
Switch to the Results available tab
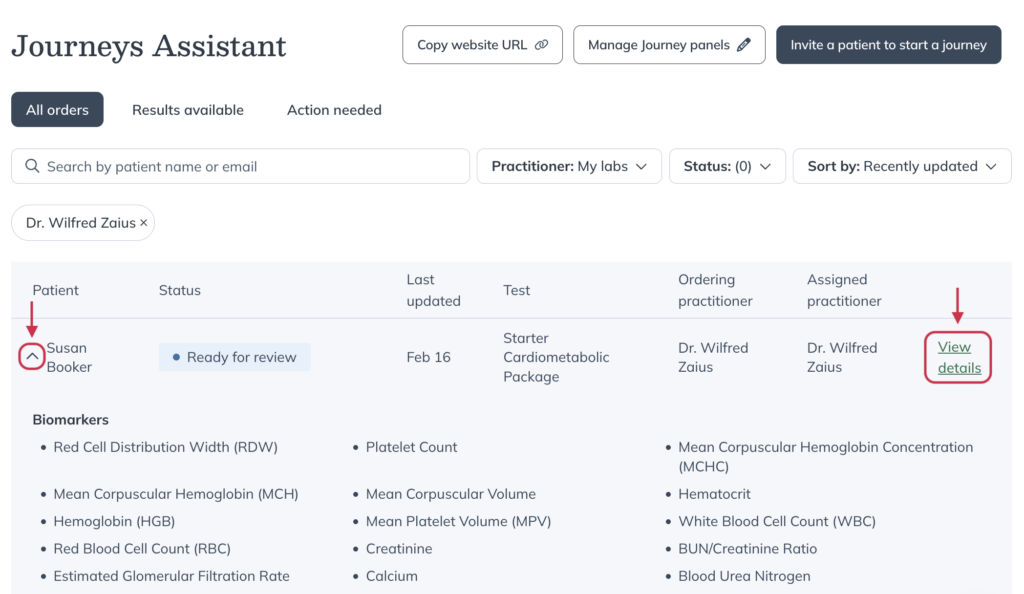[187, 110]
